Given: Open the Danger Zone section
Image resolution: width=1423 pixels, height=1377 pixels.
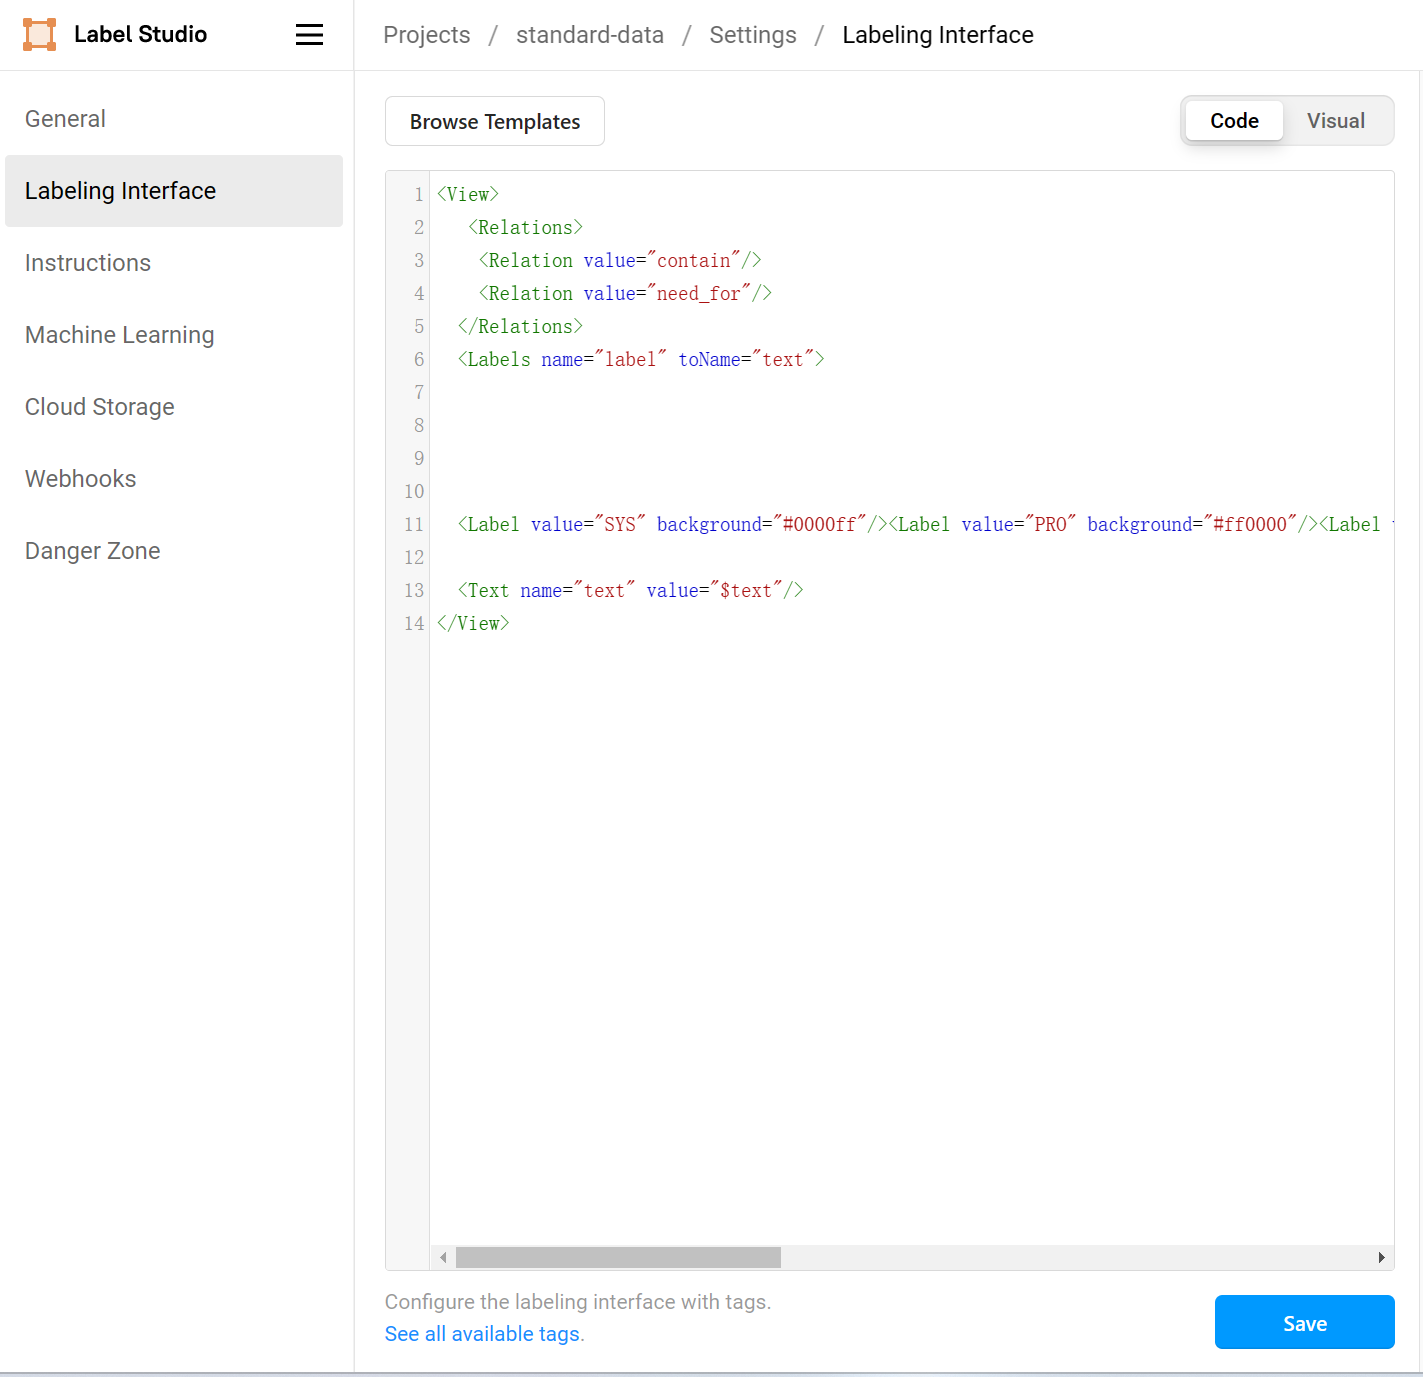Looking at the screenshot, I should 93,551.
